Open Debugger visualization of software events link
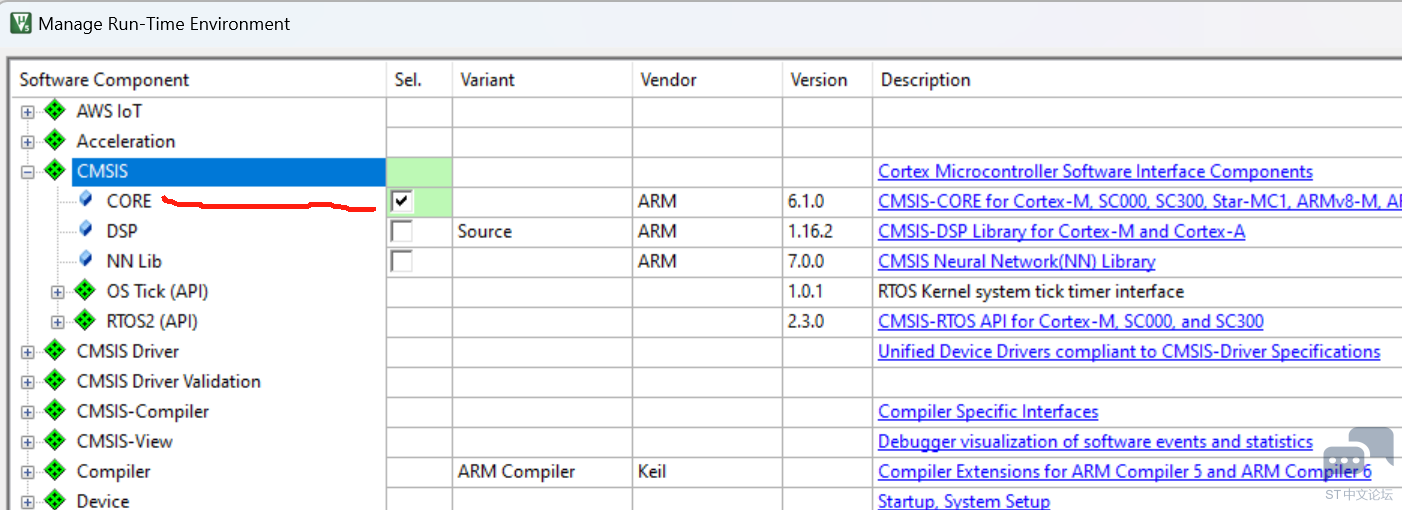The width and height of the screenshot is (1402, 510). [1095, 441]
